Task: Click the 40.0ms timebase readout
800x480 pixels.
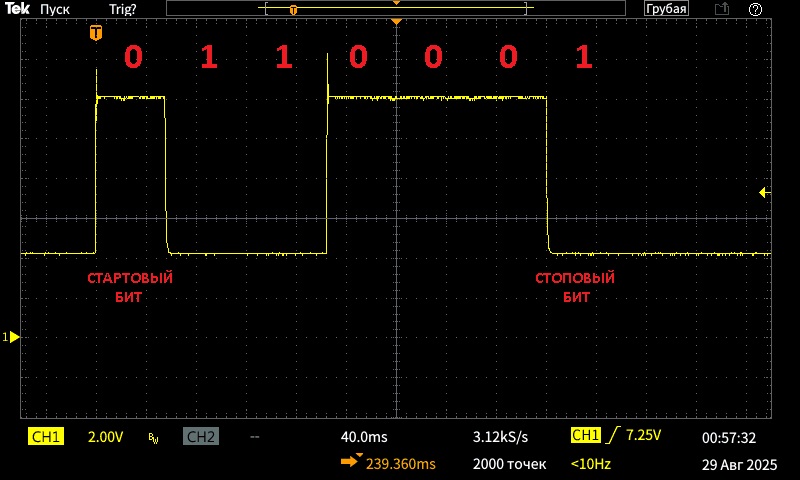Action: [364, 437]
